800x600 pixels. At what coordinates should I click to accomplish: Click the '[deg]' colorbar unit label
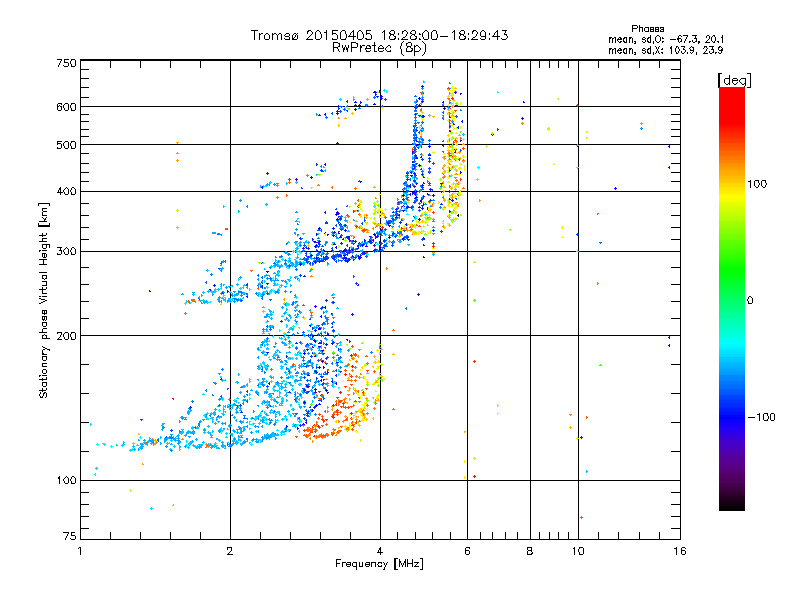click(734, 80)
